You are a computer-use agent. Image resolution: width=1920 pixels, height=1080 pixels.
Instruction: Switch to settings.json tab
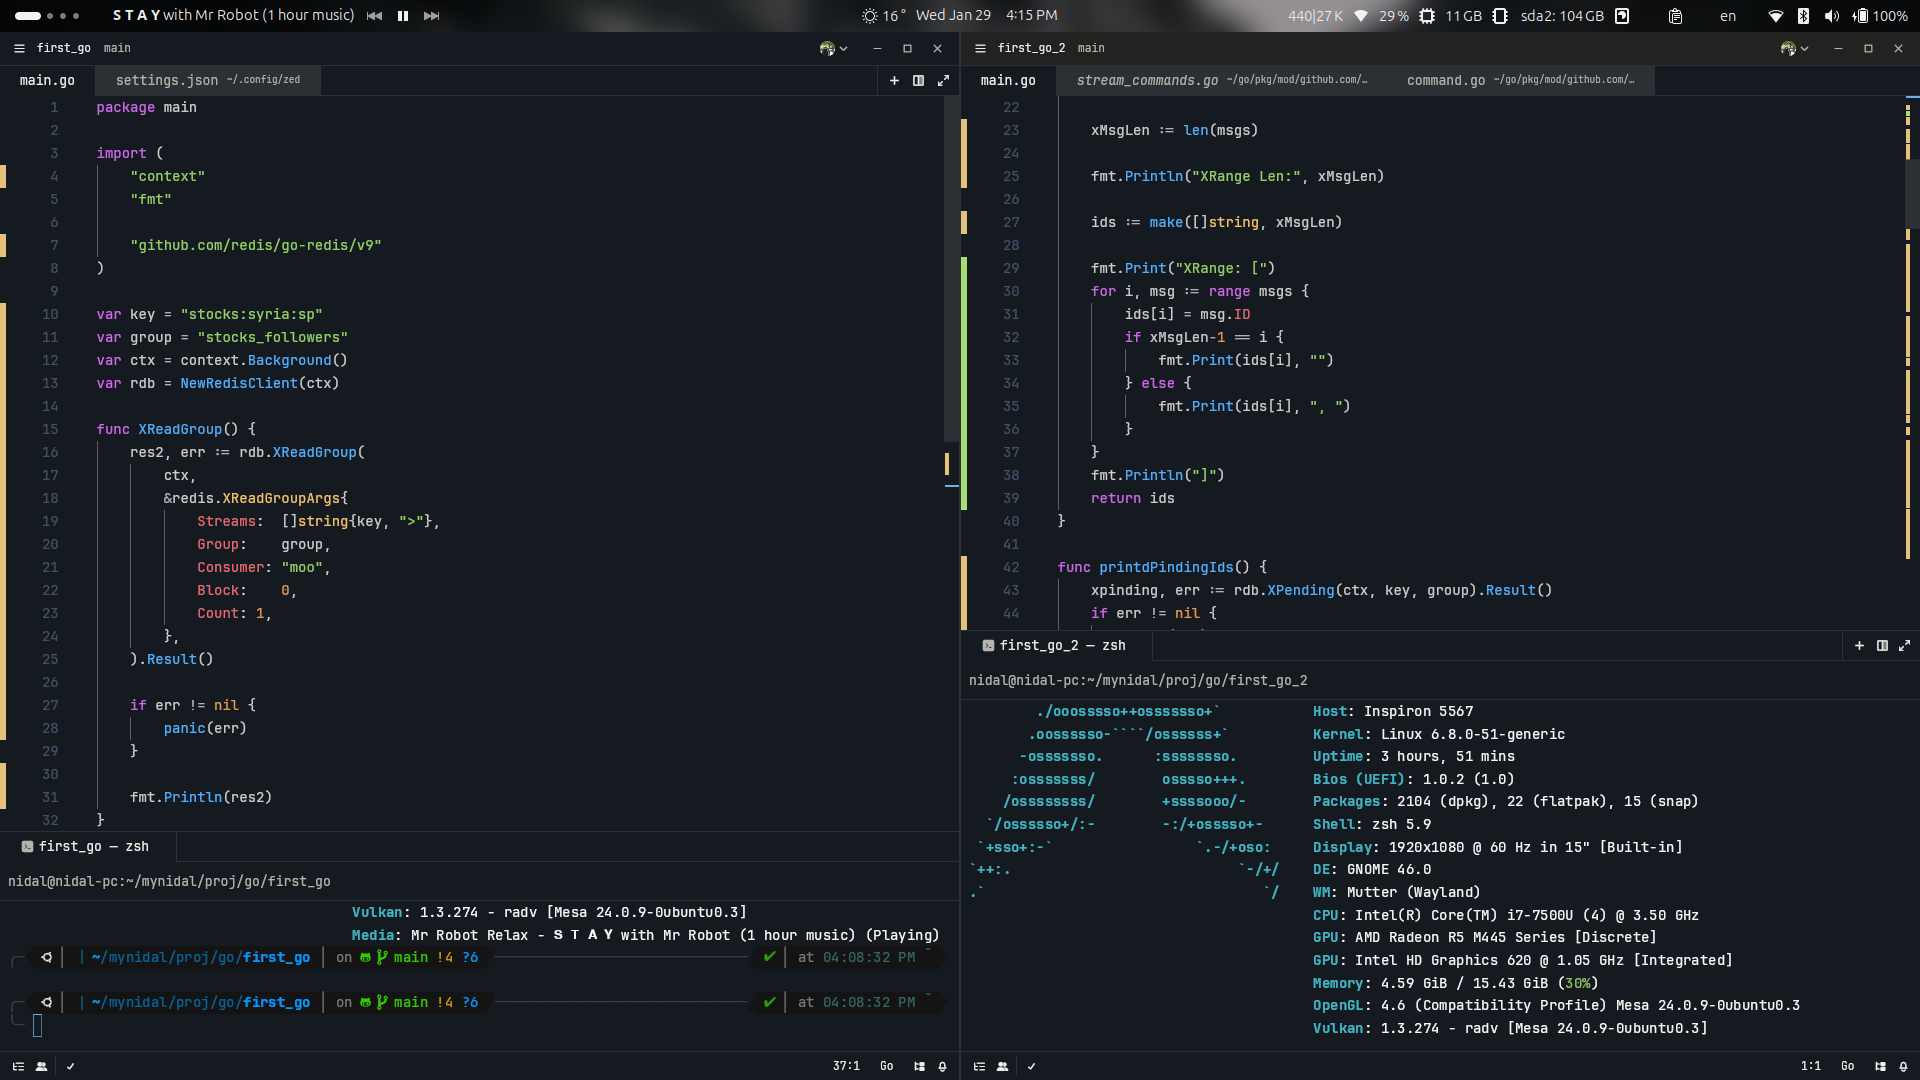(x=208, y=81)
